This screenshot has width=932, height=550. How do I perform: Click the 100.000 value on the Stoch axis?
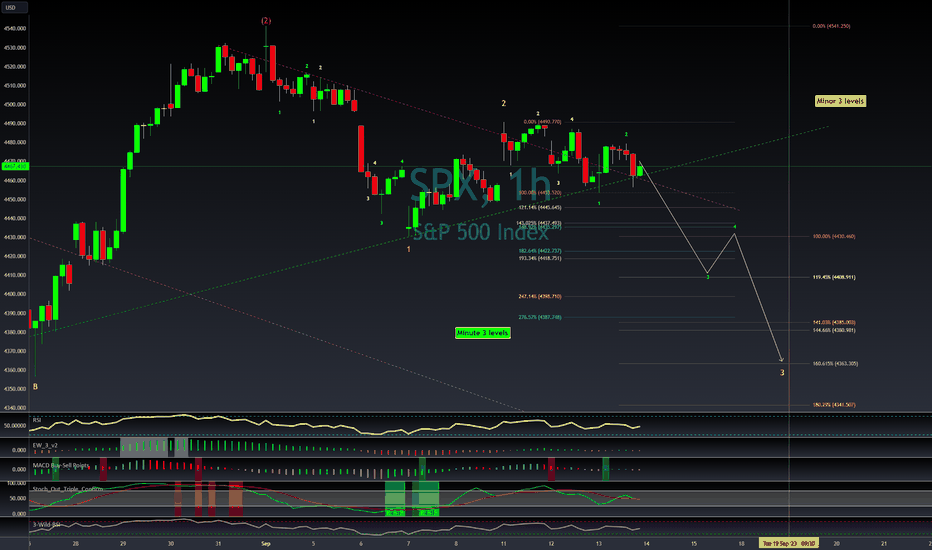pos(16,483)
